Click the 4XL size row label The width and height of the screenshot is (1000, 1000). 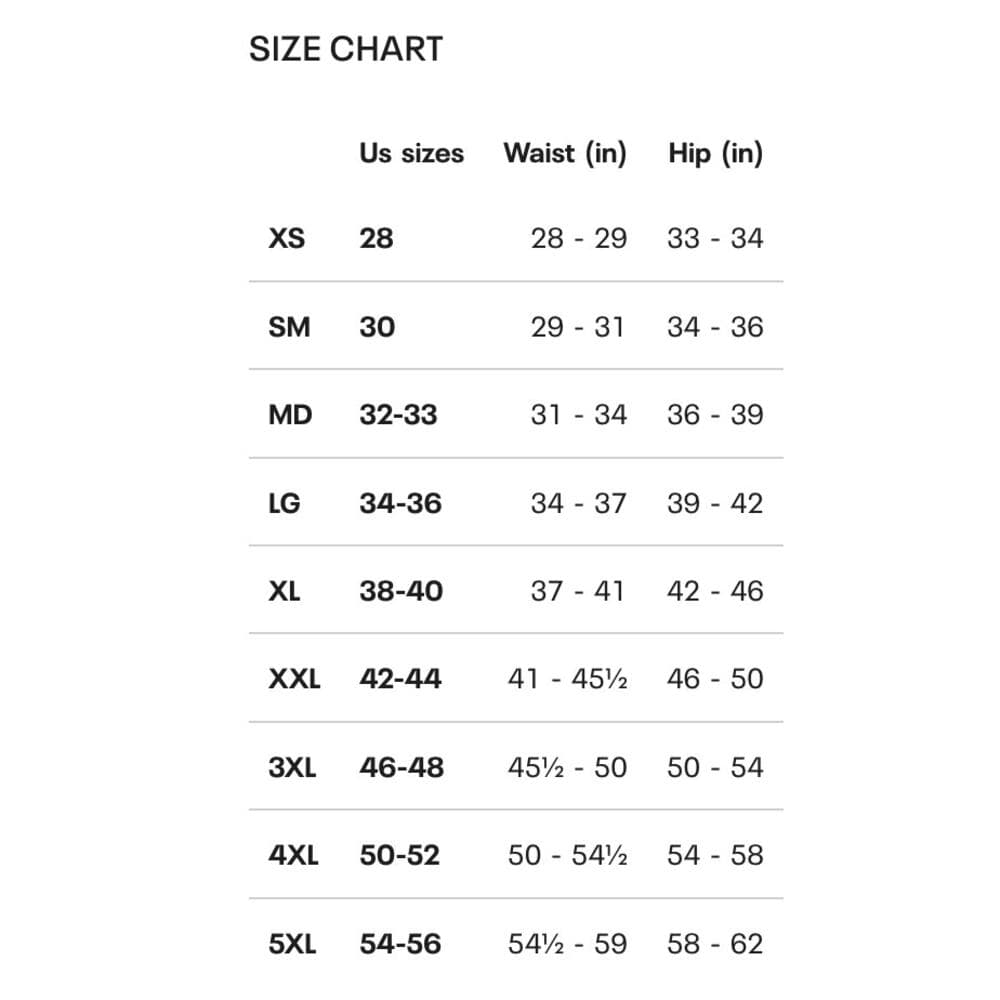(293, 855)
